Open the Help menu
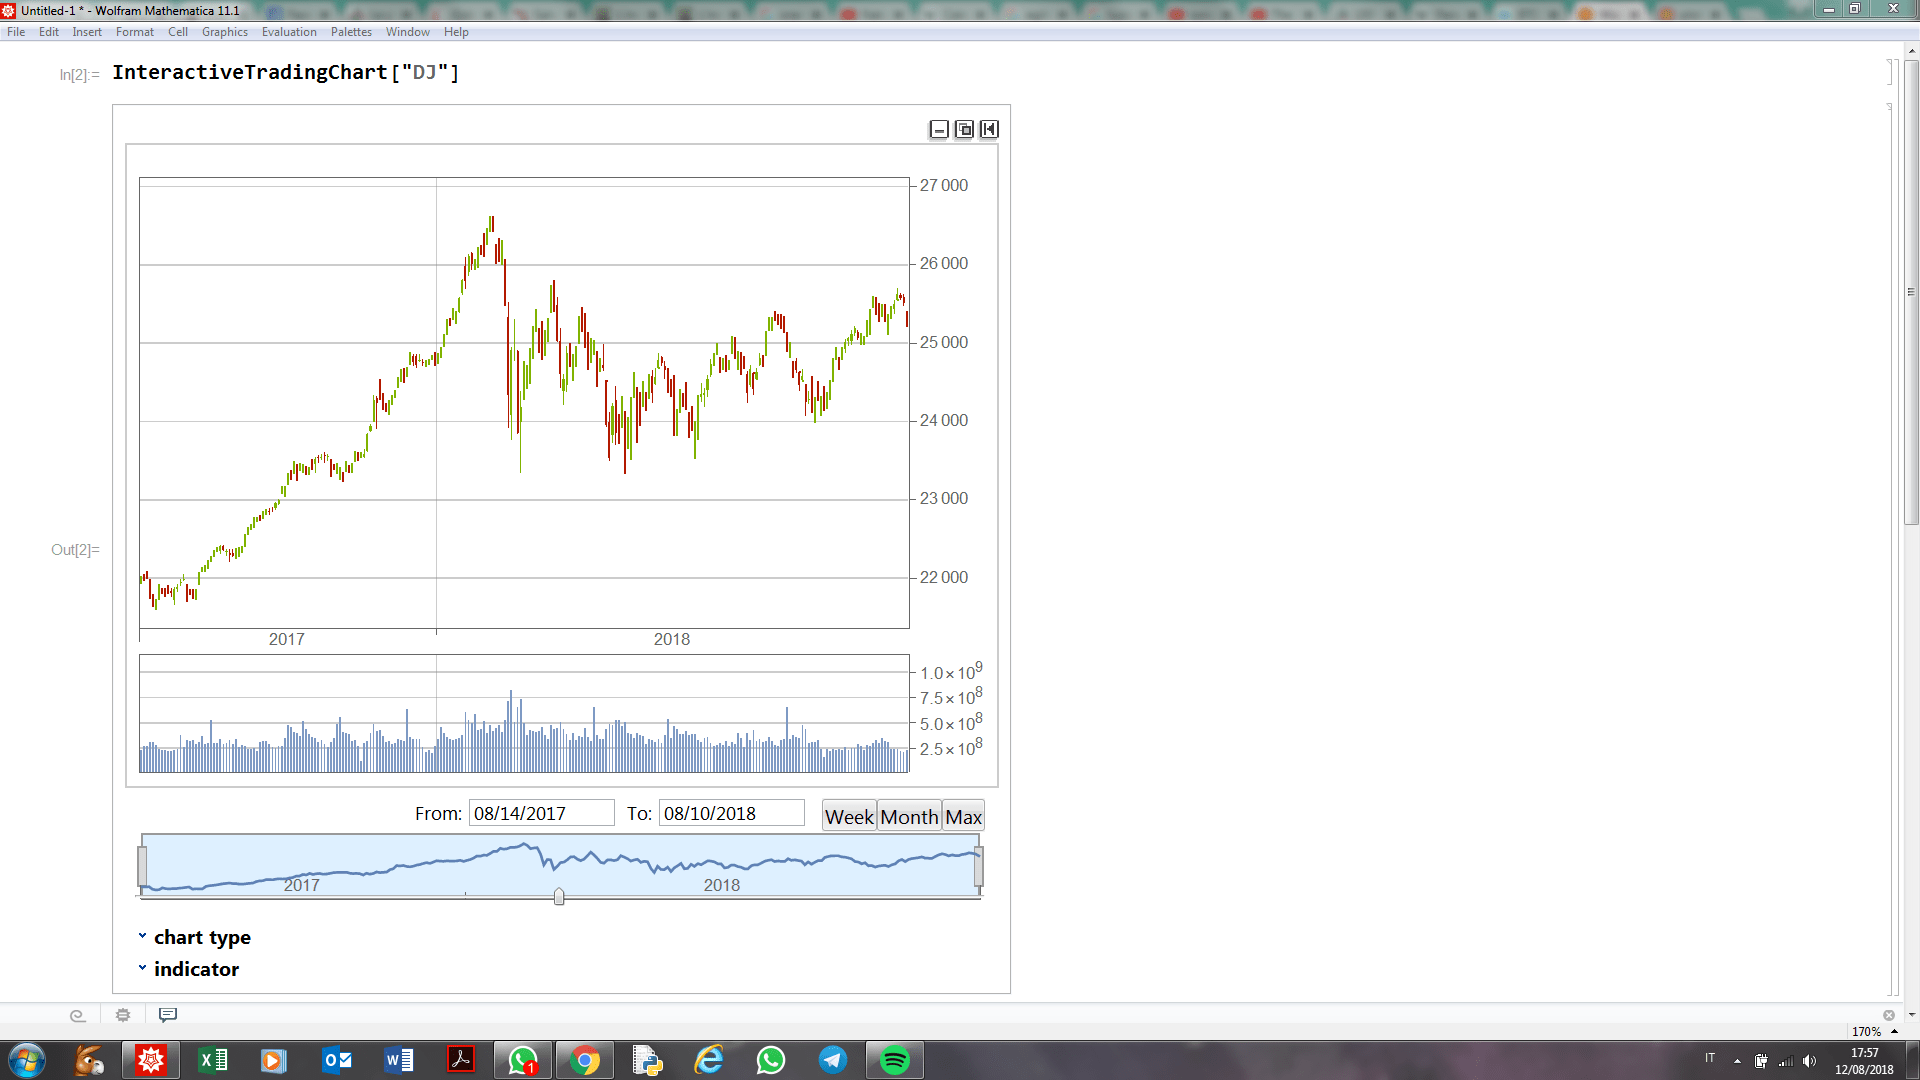1920x1080 pixels. tap(456, 32)
